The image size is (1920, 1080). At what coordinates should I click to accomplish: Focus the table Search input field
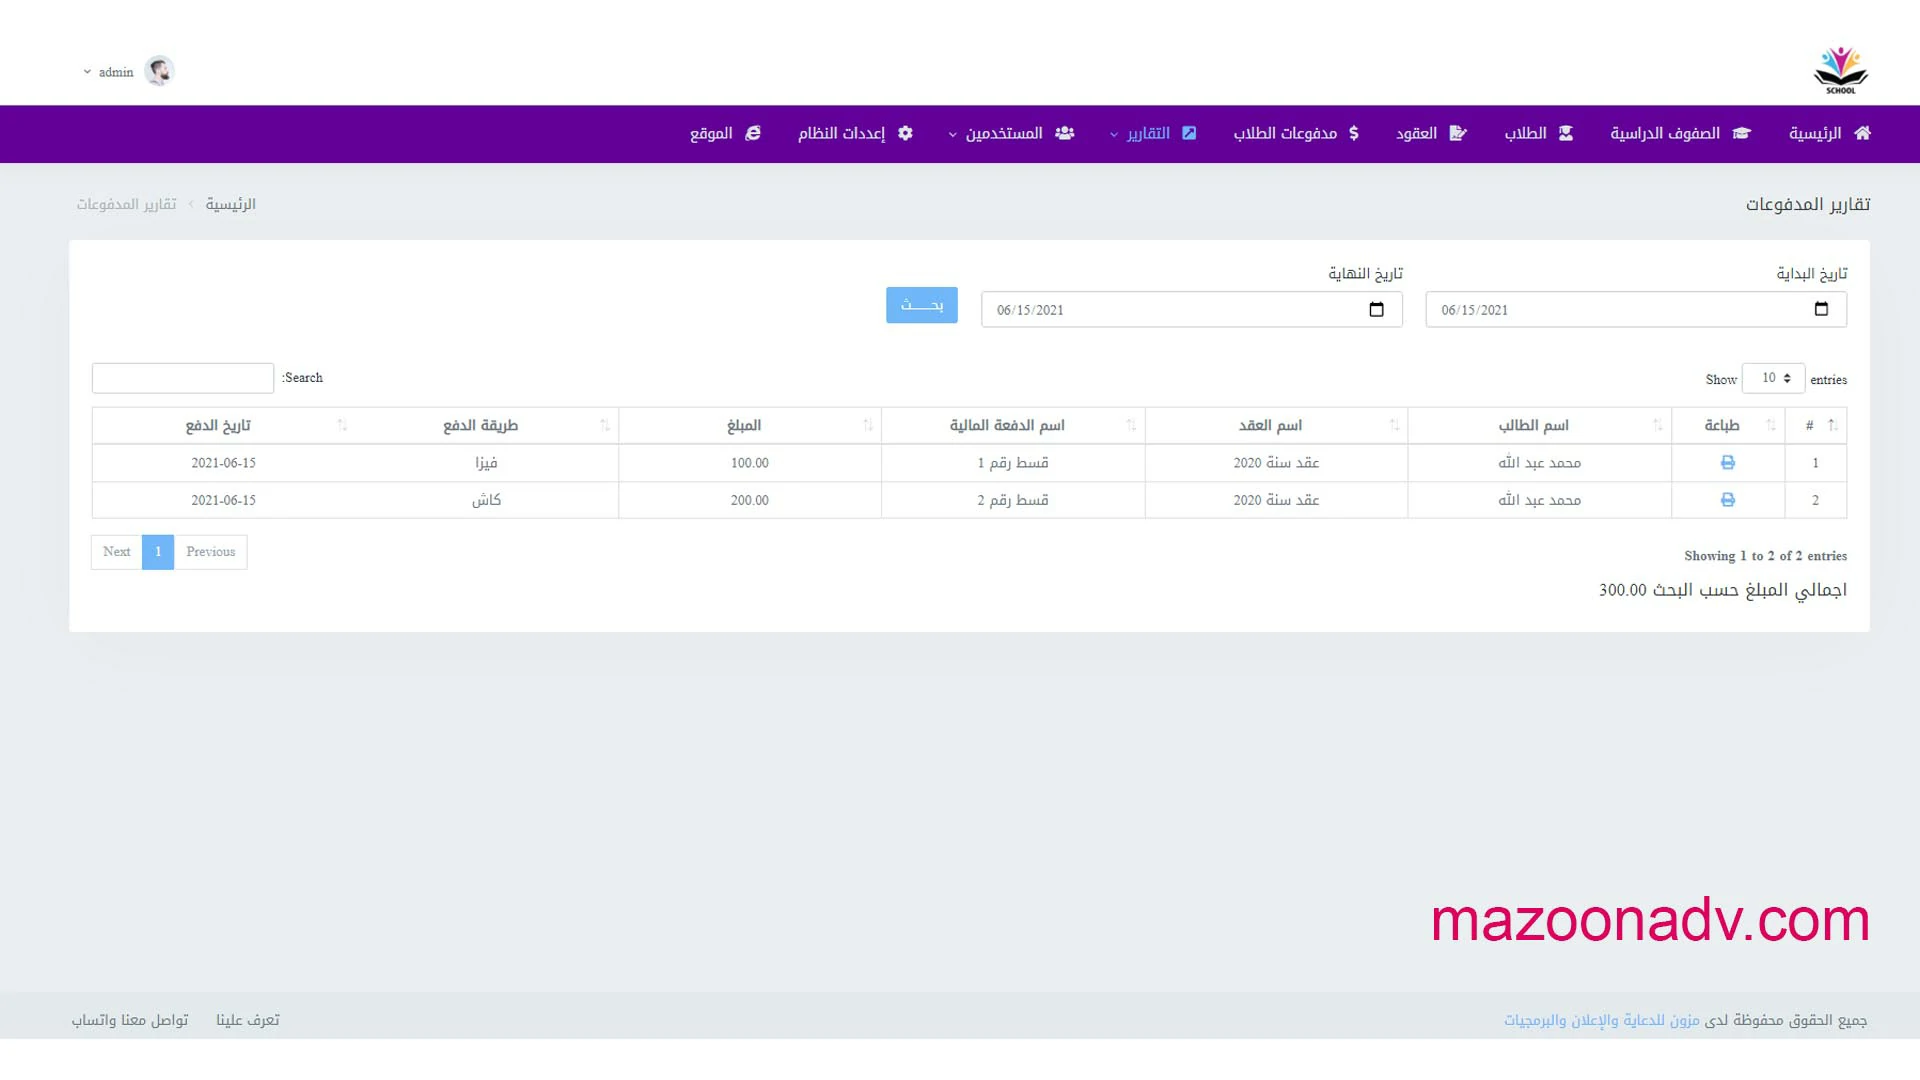click(x=183, y=378)
